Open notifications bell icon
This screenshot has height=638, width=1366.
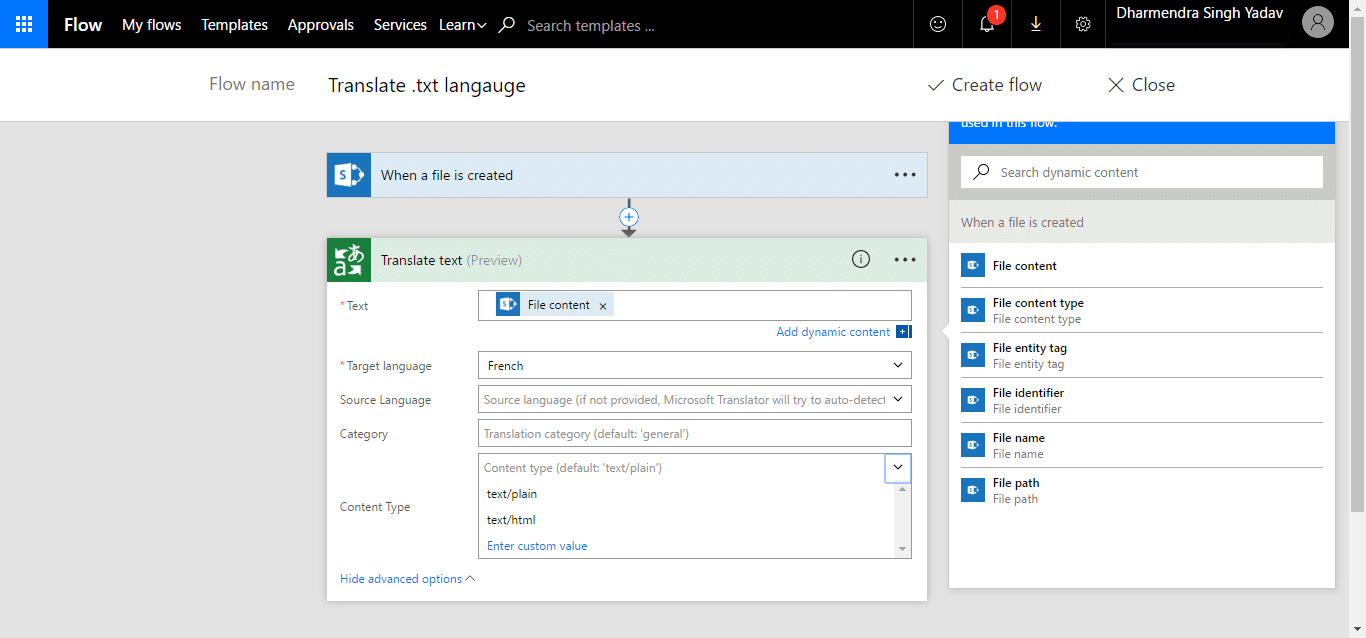pyautogui.click(x=987, y=25)
